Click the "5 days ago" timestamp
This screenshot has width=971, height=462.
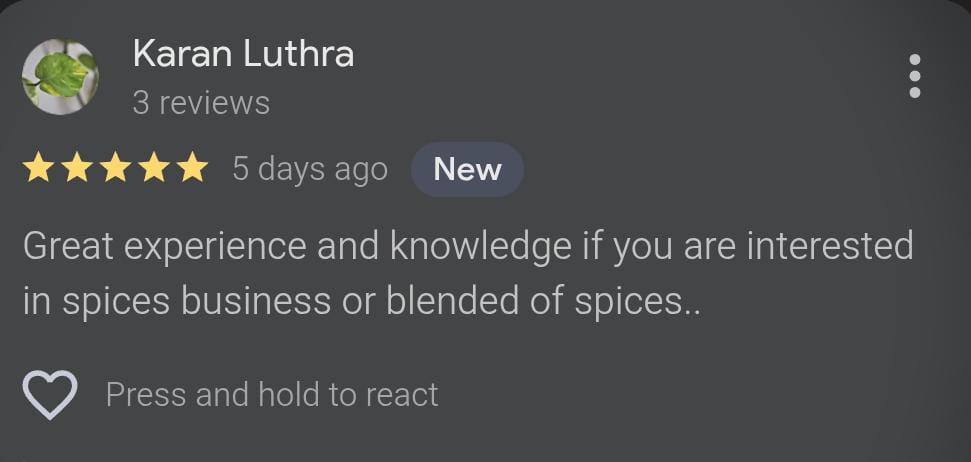click(x=310, y=169)
